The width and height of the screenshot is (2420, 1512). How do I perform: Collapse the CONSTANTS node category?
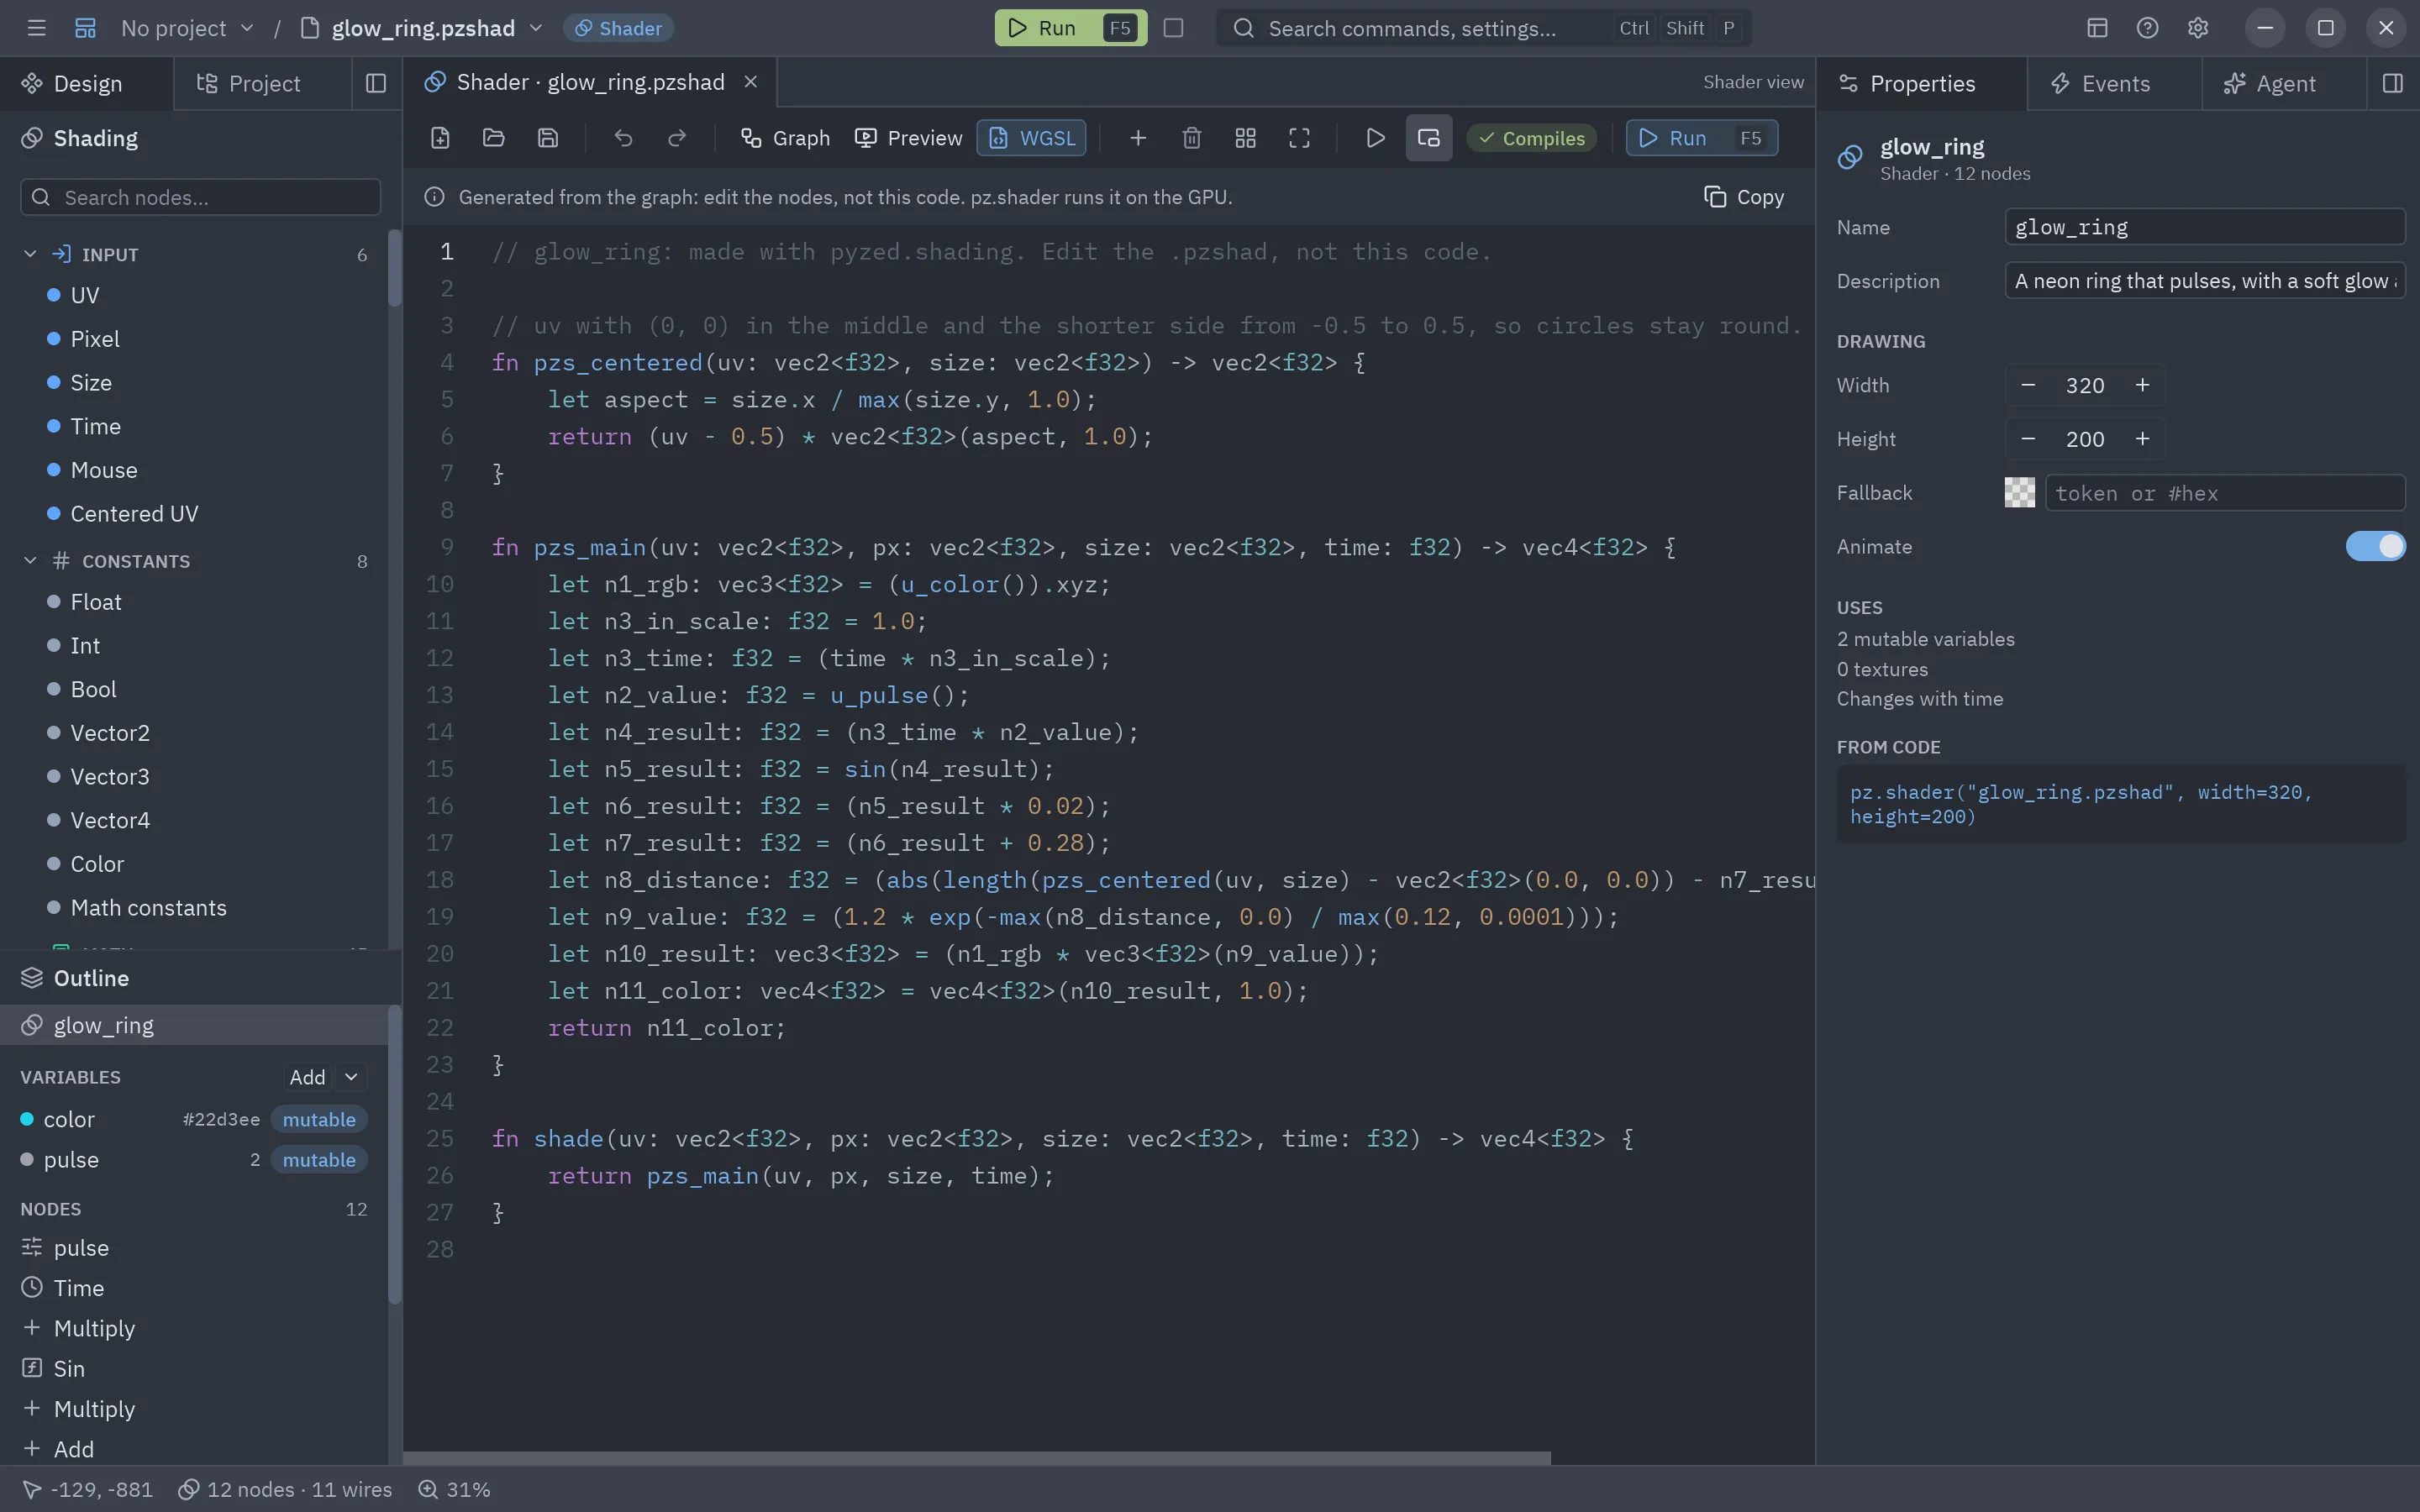click(x=30, y=561)
